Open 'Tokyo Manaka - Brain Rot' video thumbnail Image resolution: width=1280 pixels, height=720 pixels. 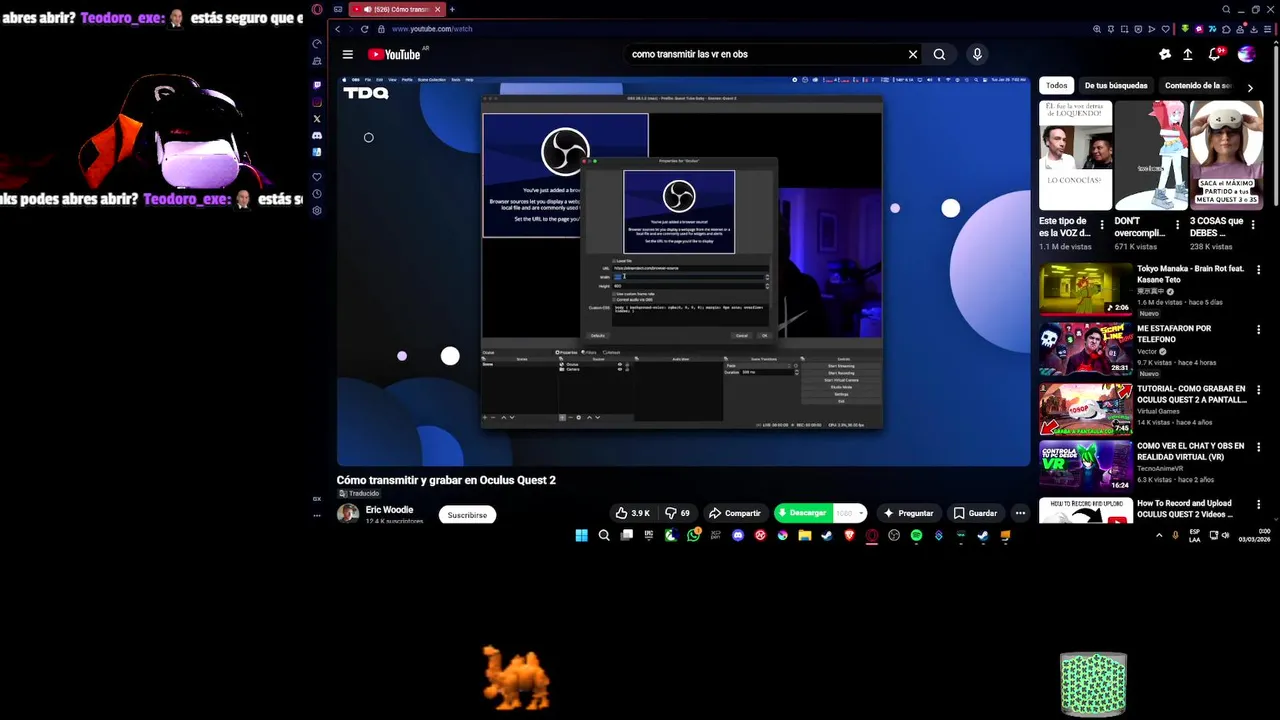pos(1085,289)
